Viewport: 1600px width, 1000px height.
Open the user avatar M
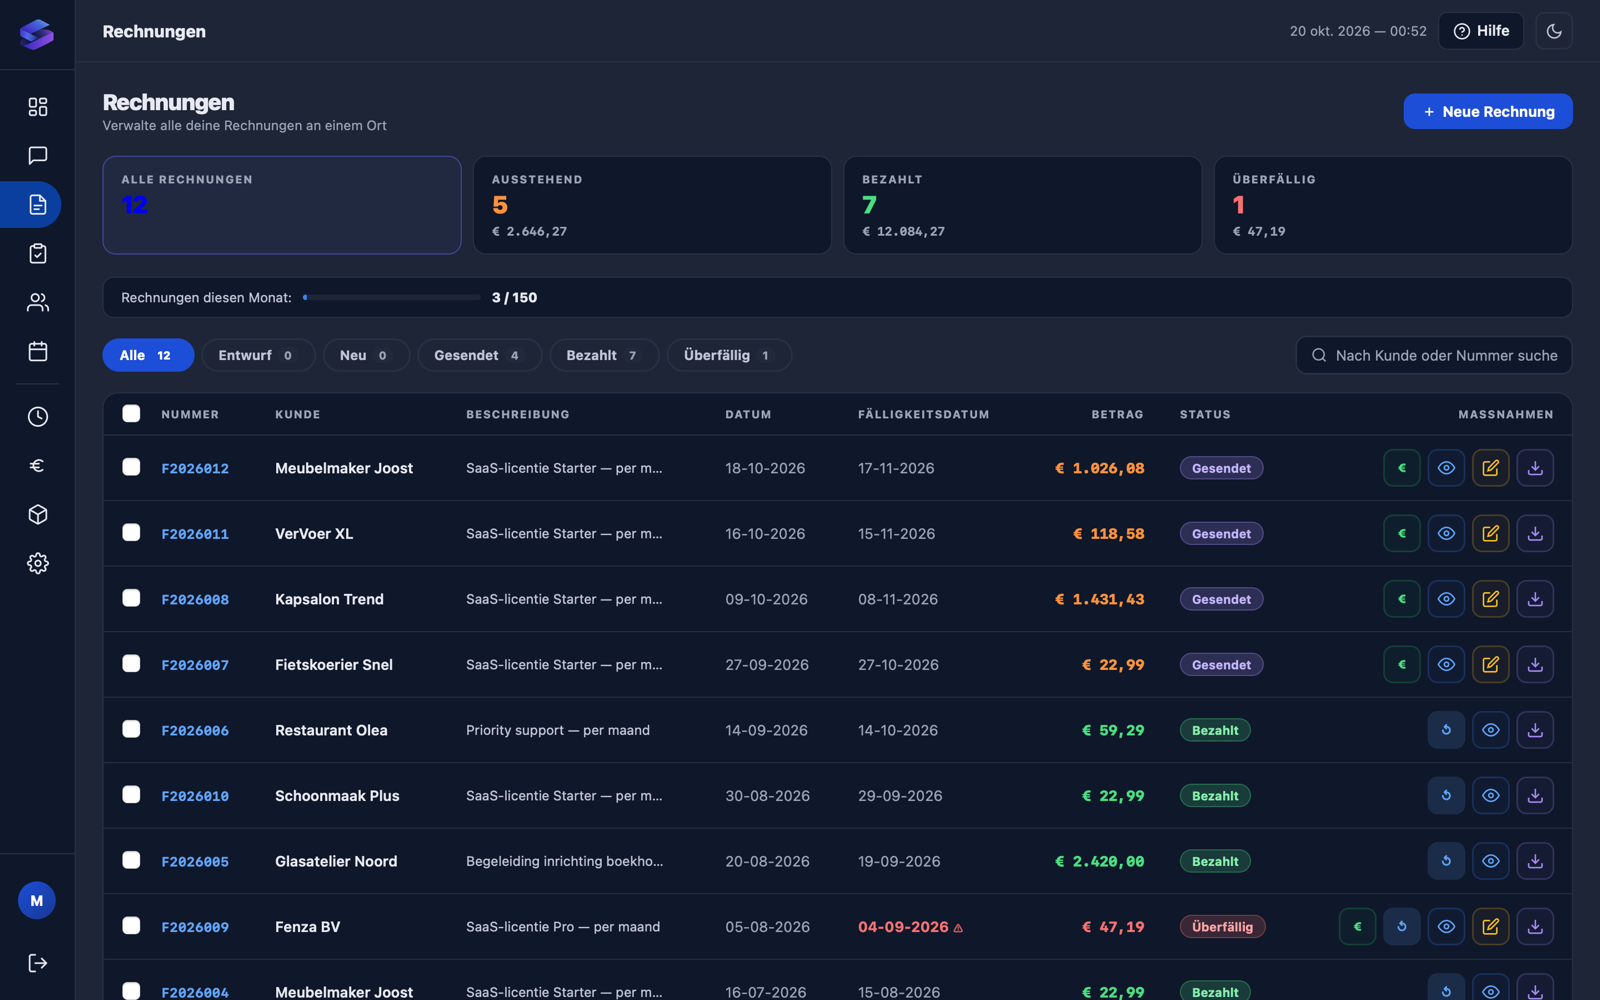pyautogui.click(x=37, y=901)
